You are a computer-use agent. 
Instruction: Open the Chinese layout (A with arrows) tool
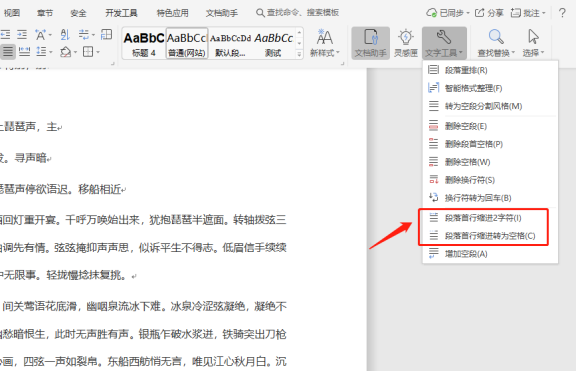(x=40, y=35)
